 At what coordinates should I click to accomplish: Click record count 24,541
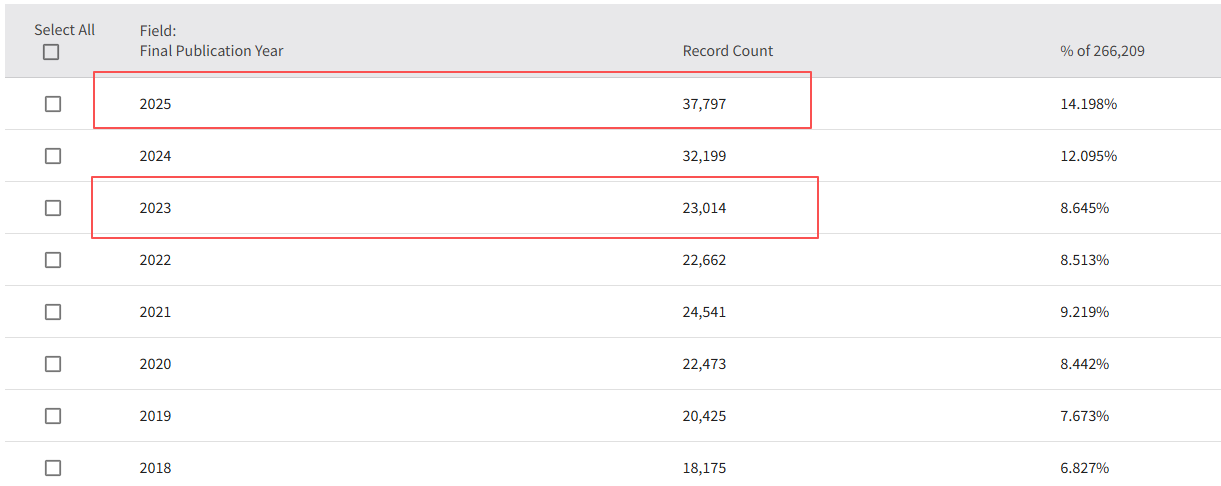704,312
